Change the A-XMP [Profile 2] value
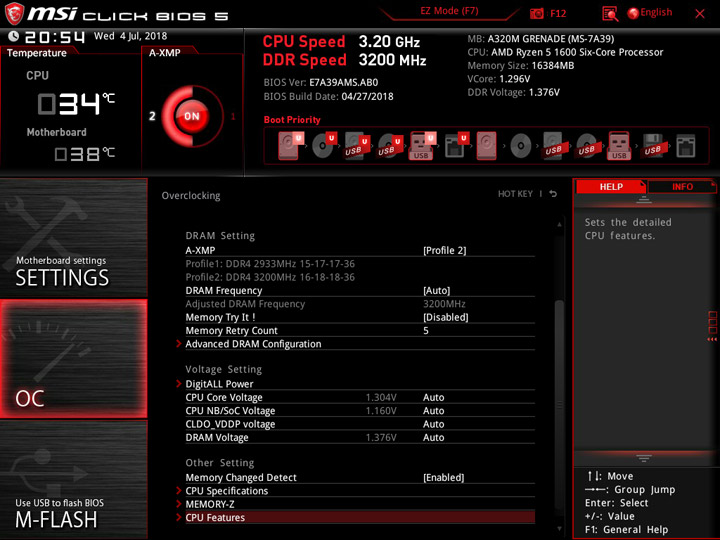 tap(444, 250)
